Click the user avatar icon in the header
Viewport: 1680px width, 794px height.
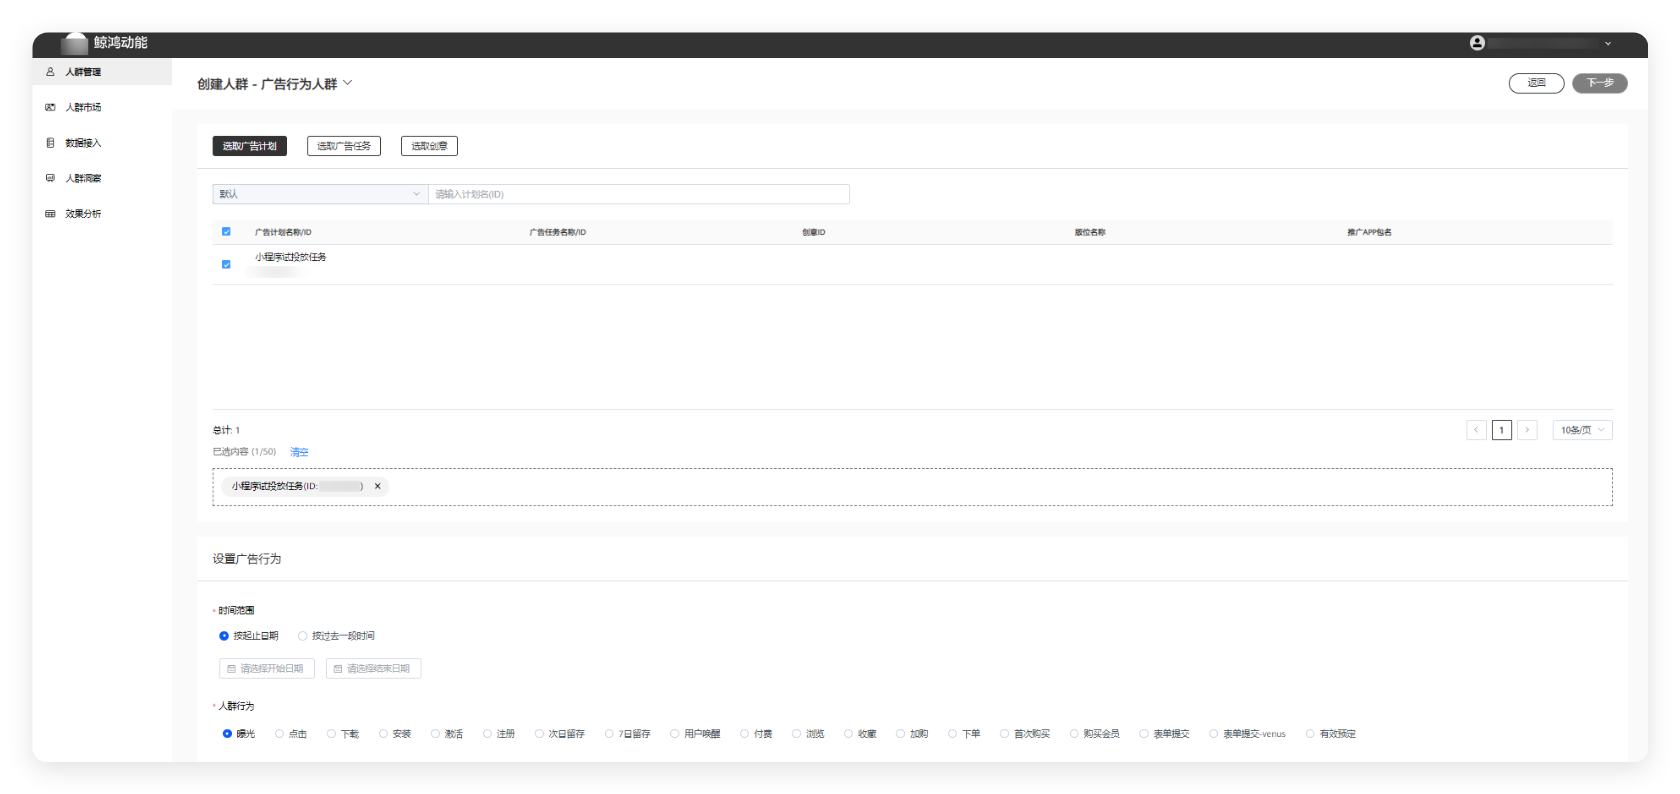coord(1477,43)
